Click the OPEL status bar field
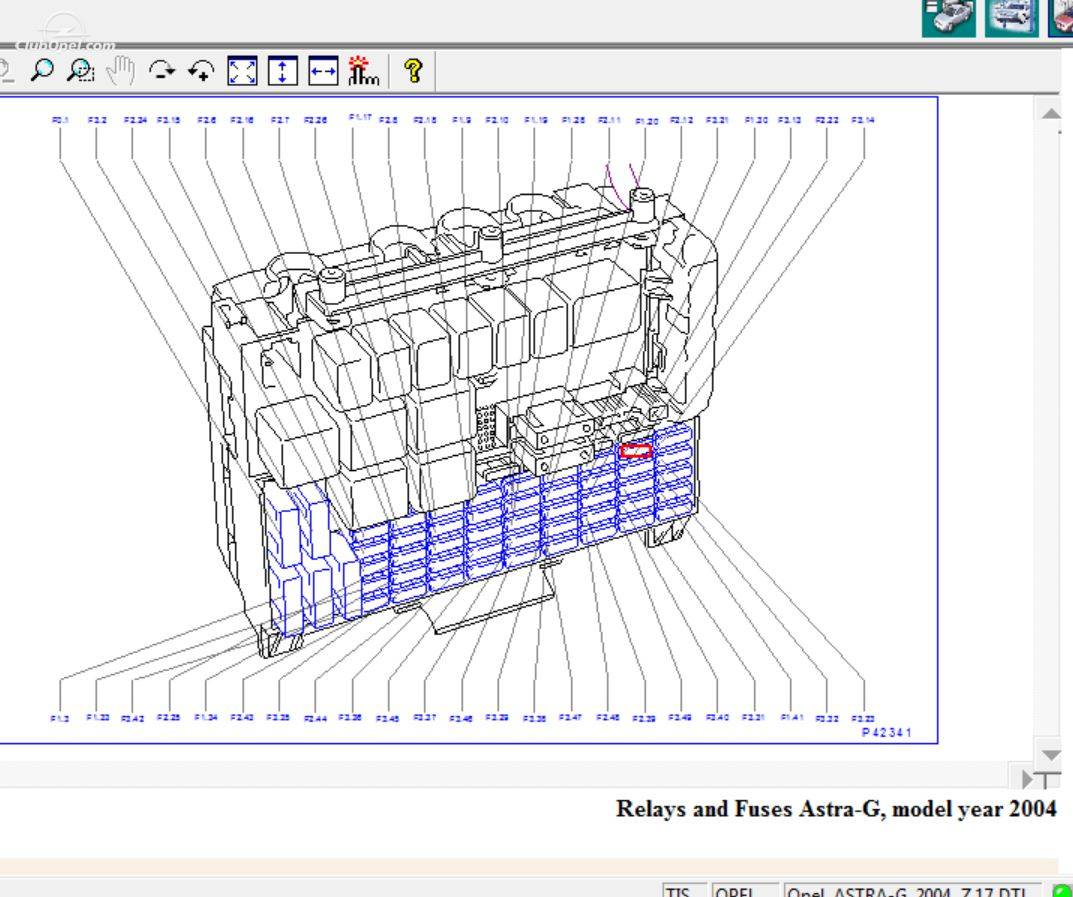 (x=745, y=890)
